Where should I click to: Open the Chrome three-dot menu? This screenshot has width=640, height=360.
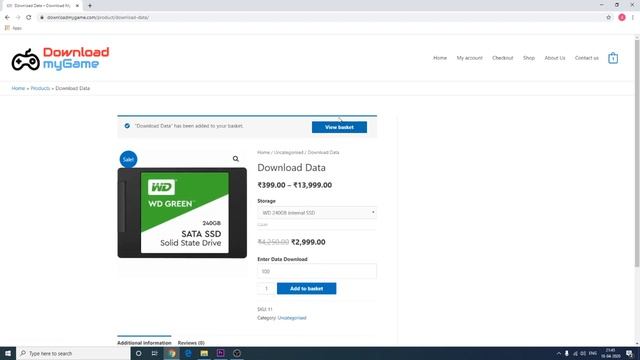click(633, 18)
